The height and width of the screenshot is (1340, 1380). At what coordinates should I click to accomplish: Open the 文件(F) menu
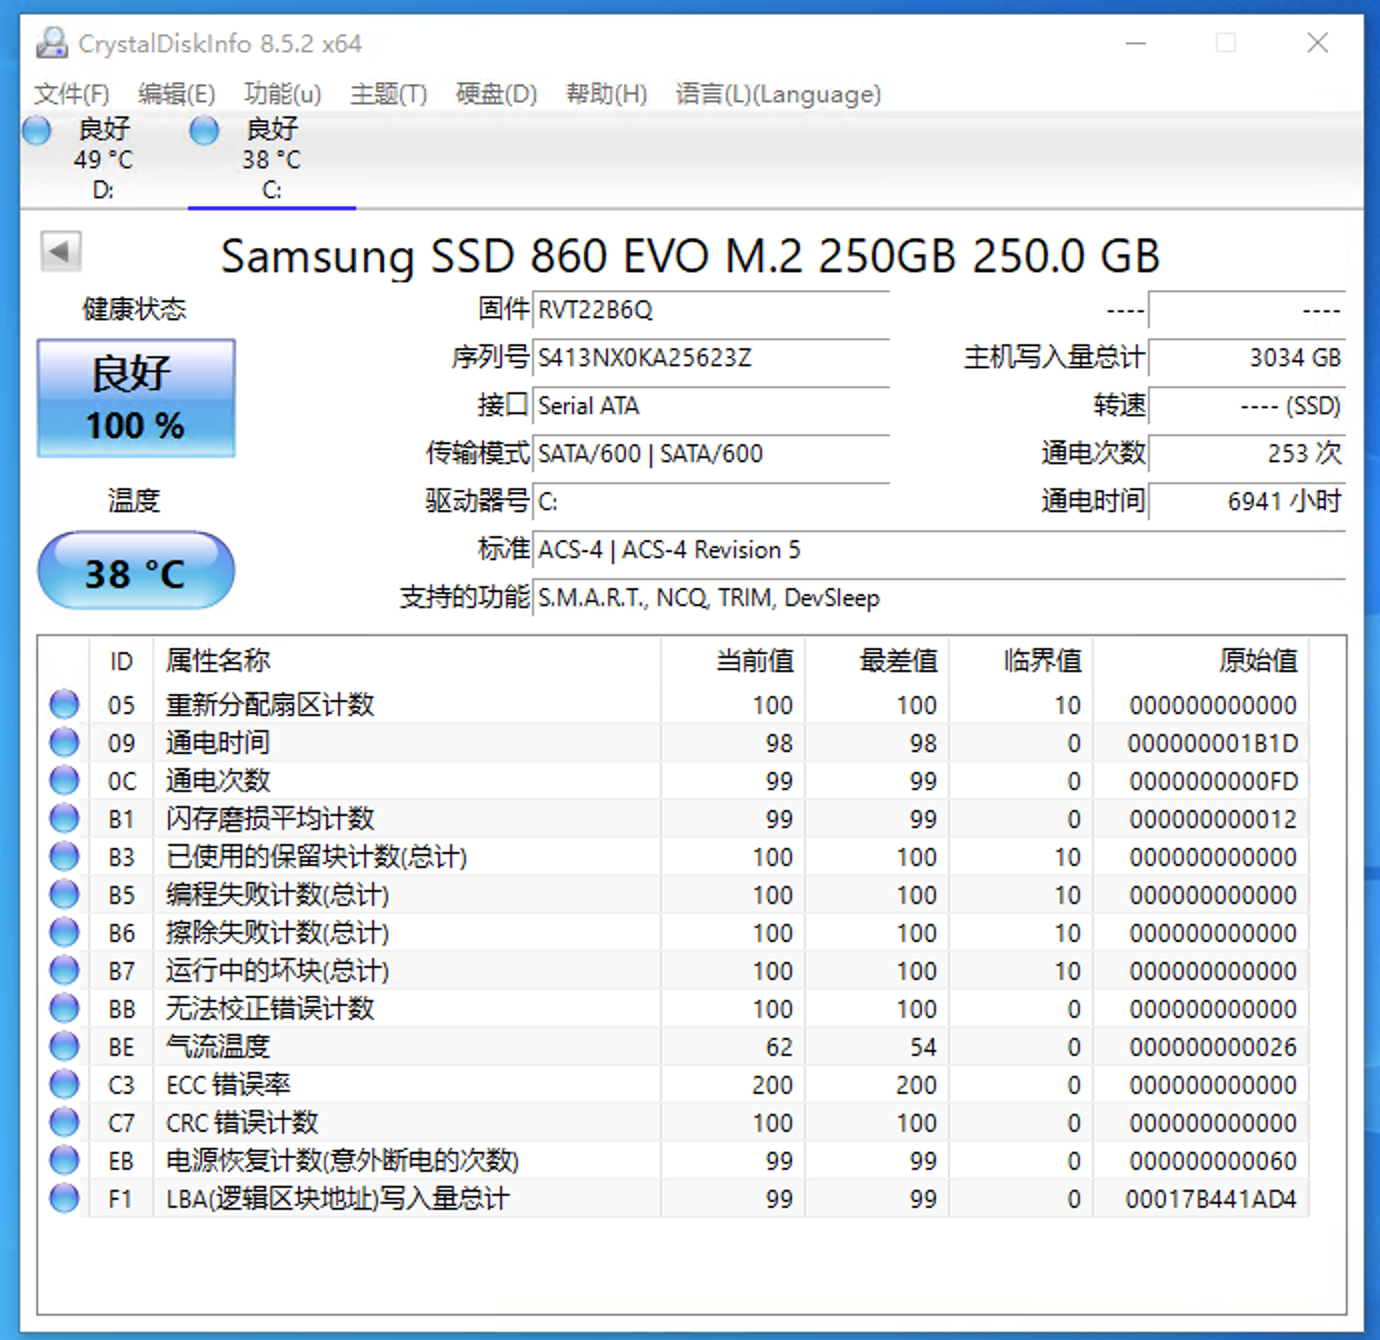(x=71, y=94)
